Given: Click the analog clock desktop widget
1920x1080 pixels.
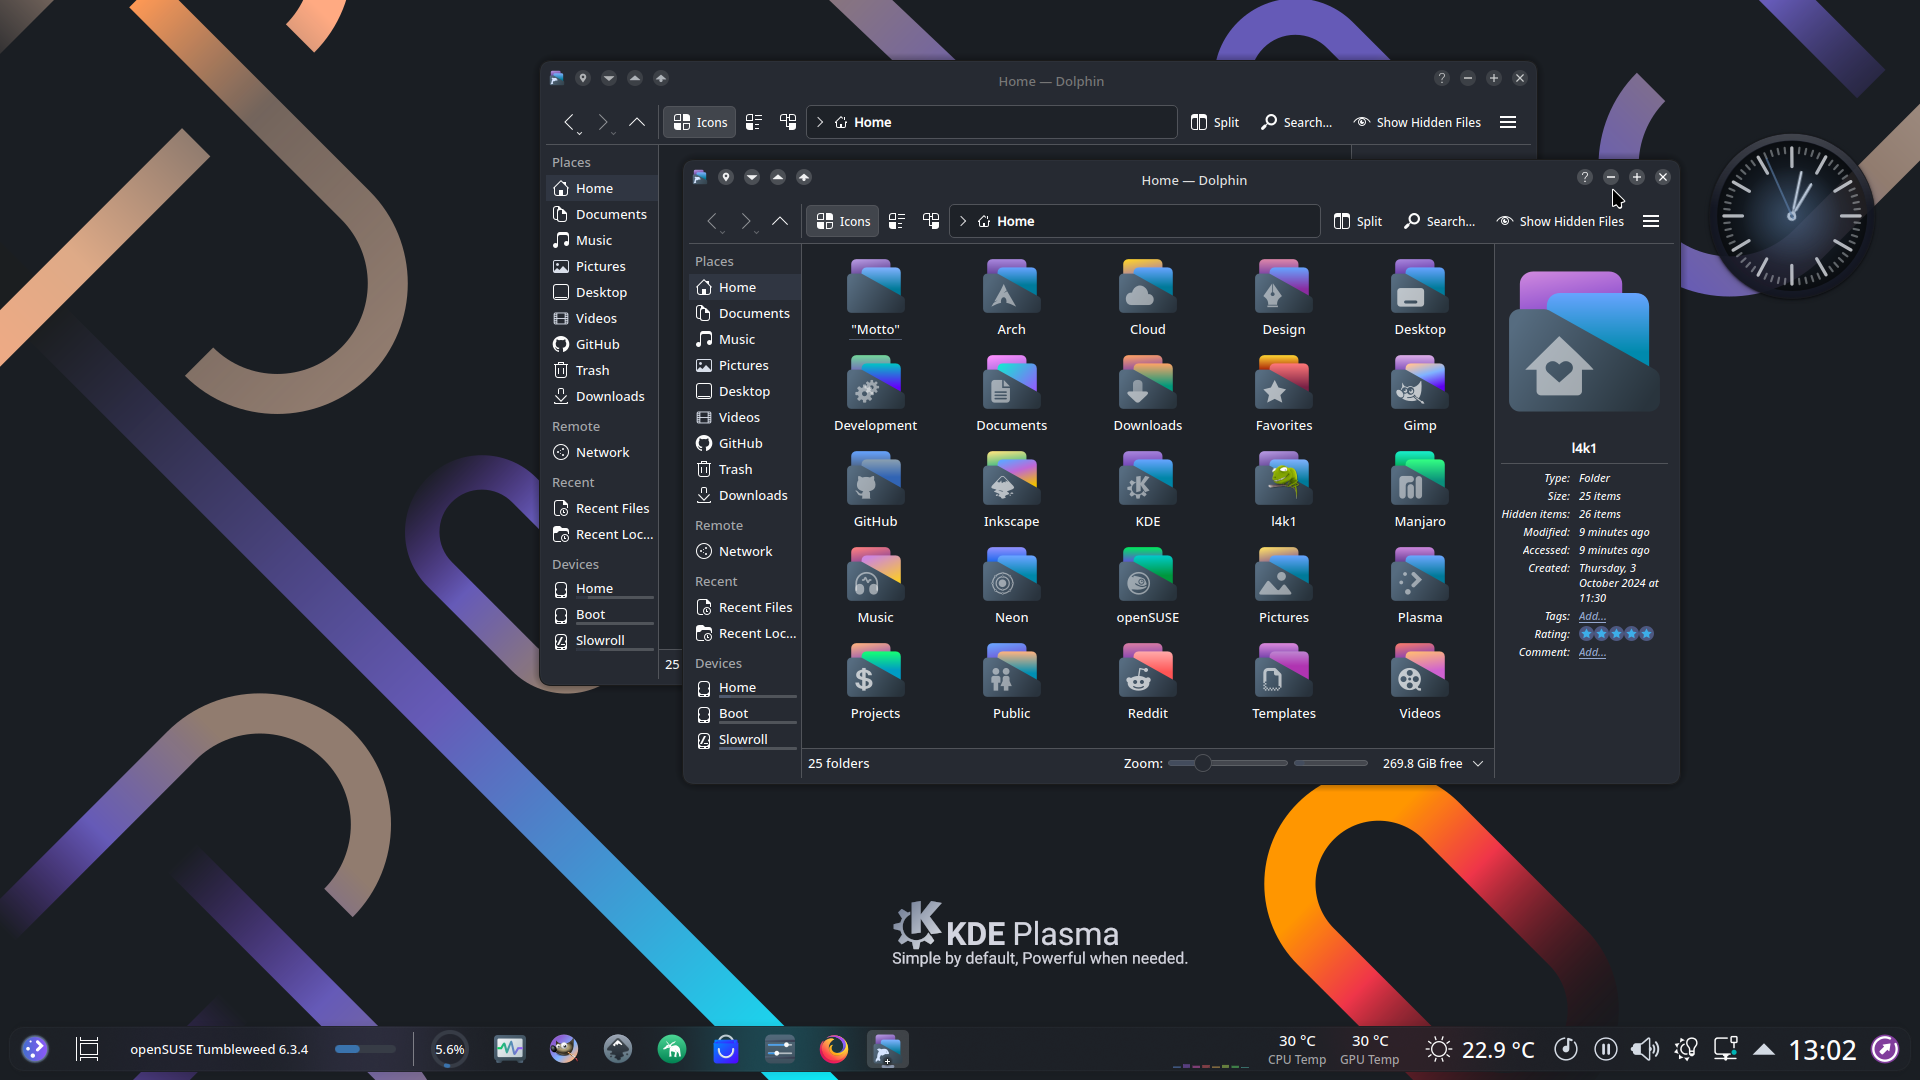Looking at the screenshot, I should [x=1791, y=216].
